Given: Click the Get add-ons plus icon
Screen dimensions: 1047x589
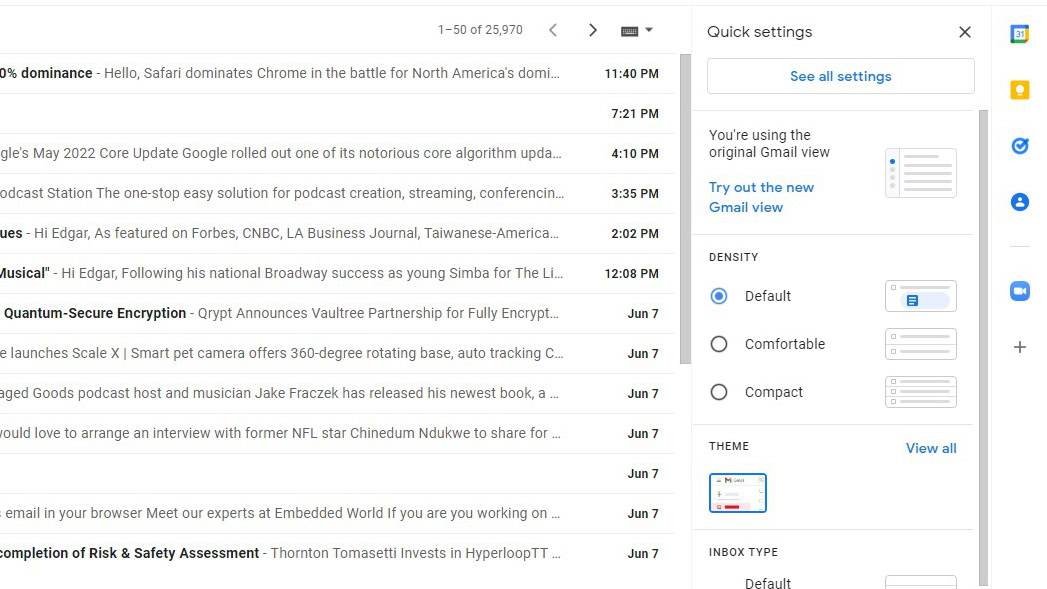Looking at the screenshot, I should (1019, 347).
